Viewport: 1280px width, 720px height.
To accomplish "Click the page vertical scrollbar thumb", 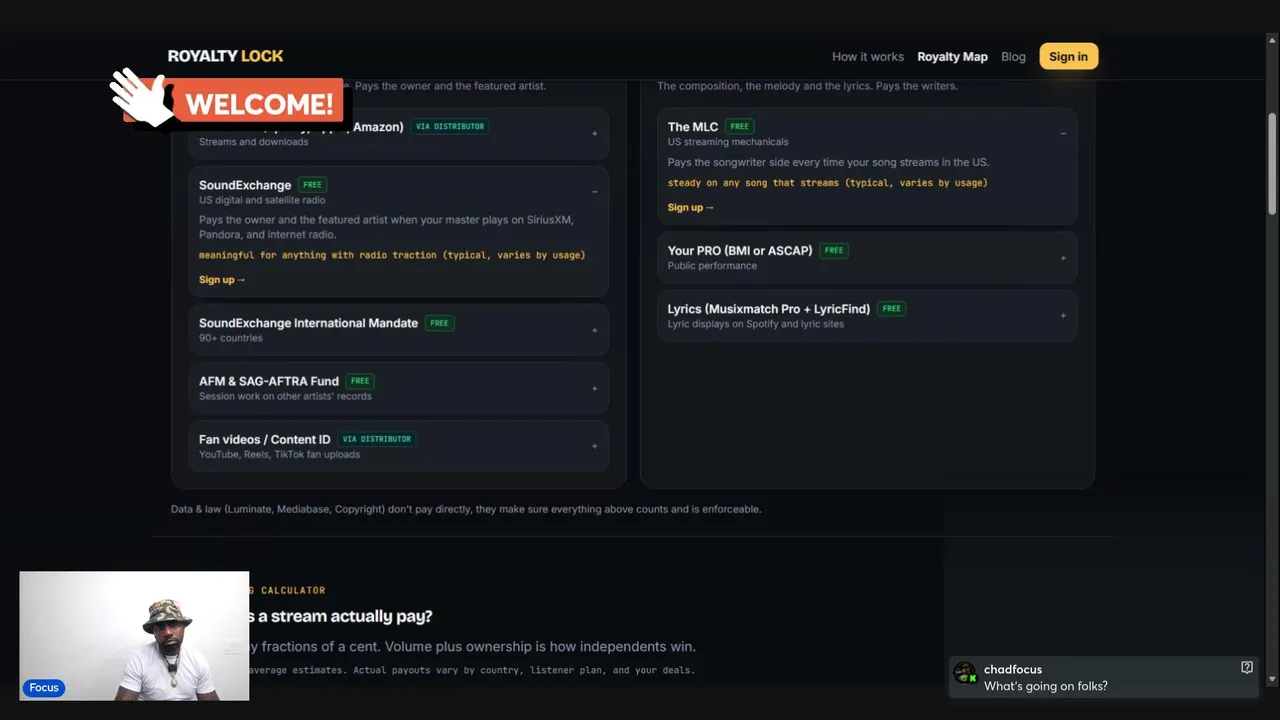I will 1272,163.
